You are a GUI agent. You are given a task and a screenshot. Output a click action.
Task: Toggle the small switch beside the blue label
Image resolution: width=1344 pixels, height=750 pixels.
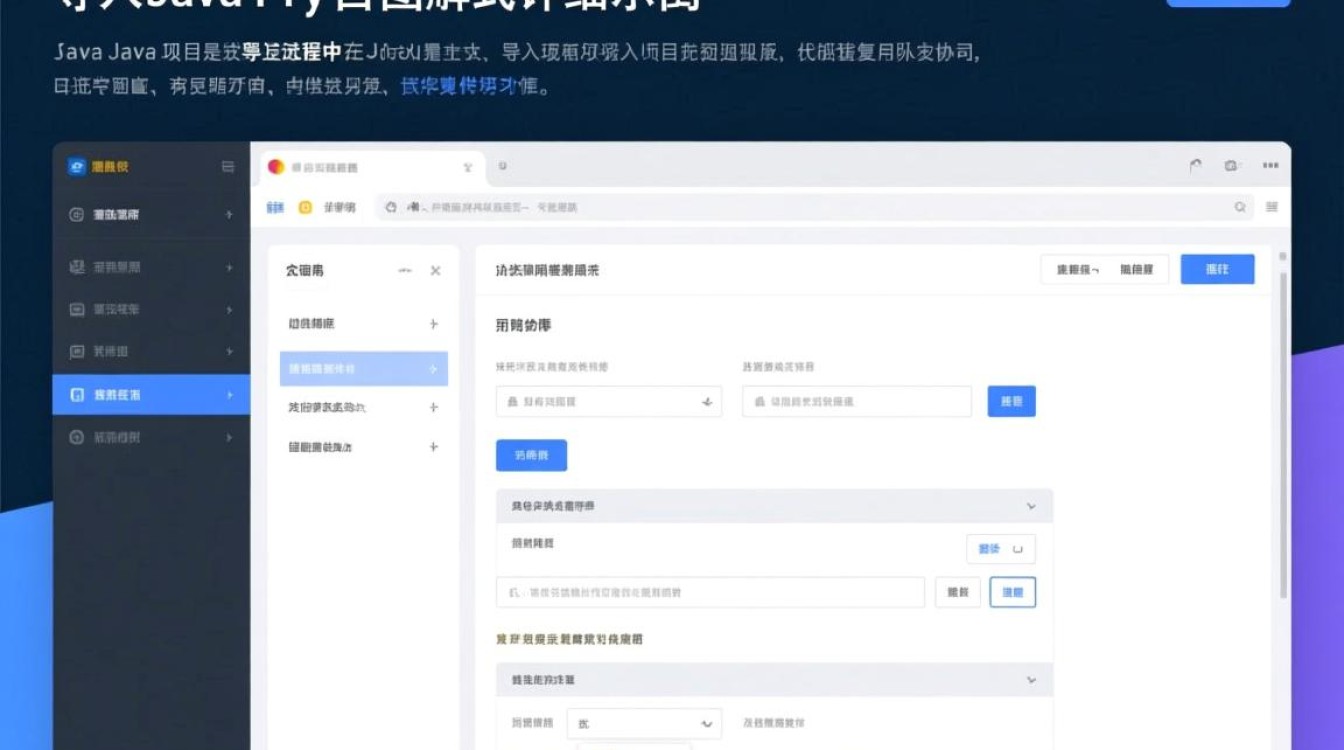[1018, 548]
